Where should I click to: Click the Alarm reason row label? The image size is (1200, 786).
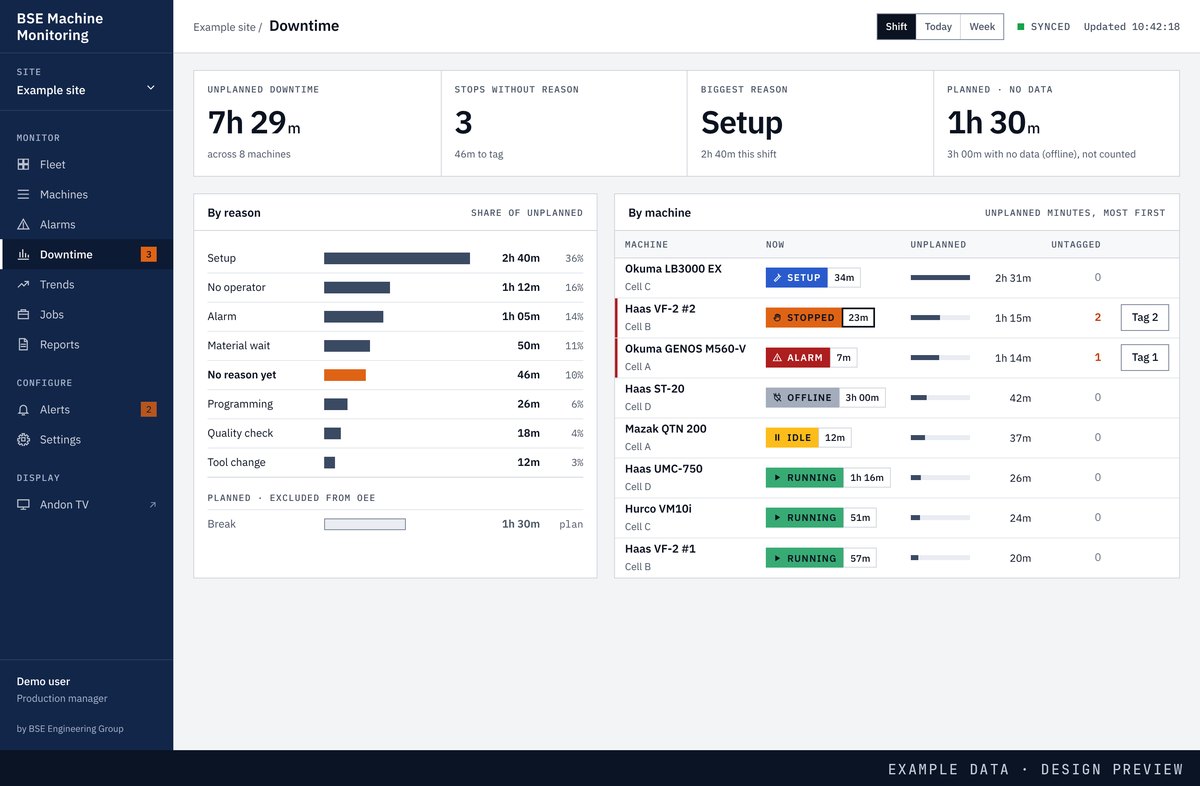tap(222, 316)
